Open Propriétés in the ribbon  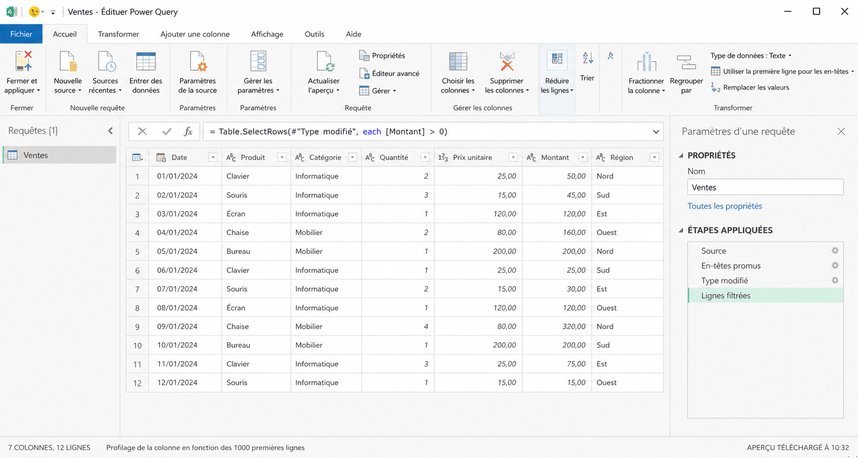[382, 55]
